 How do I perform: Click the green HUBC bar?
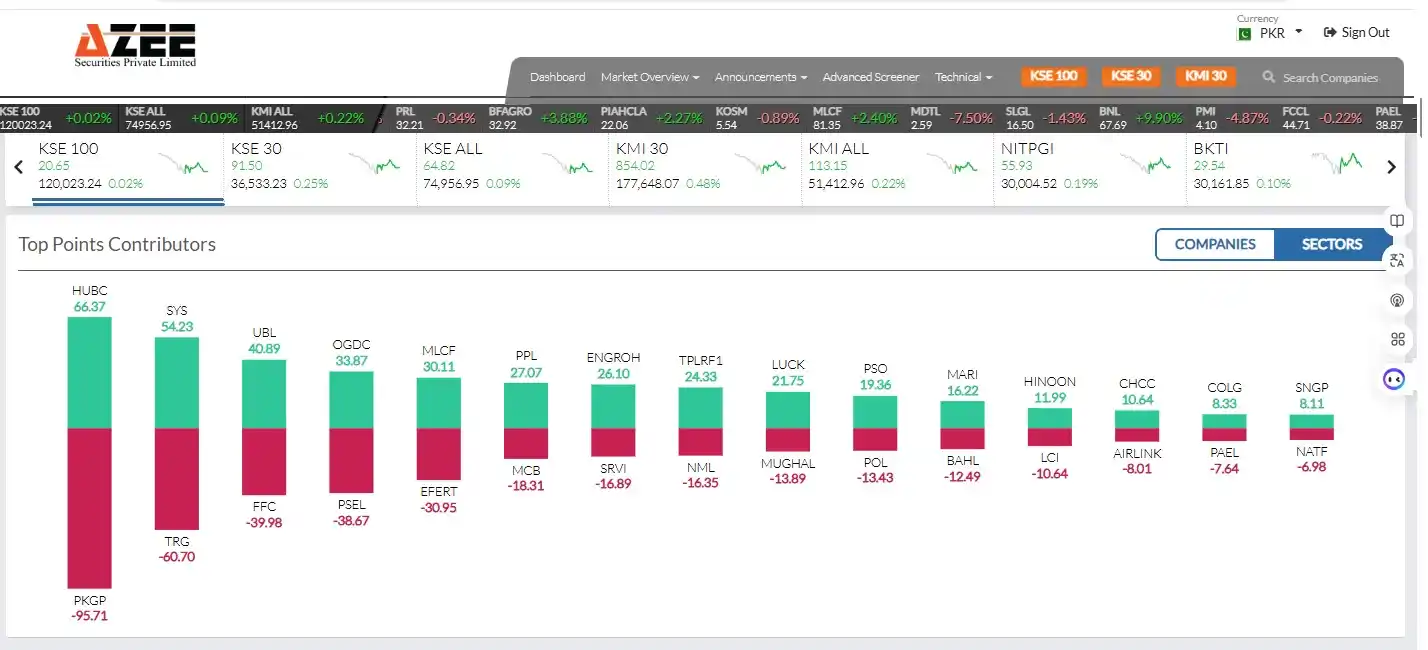click(89, 373)
